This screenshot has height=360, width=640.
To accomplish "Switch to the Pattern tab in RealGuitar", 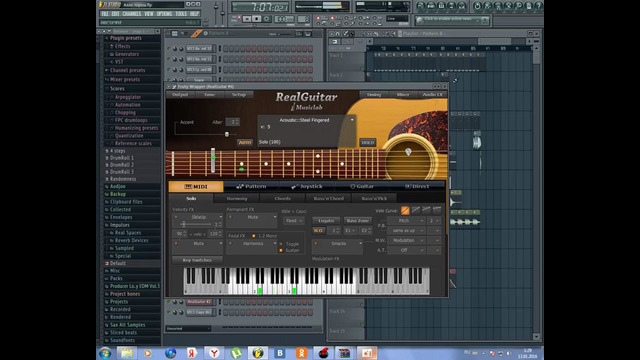I will pyautogui.click(x=251, y=187).
